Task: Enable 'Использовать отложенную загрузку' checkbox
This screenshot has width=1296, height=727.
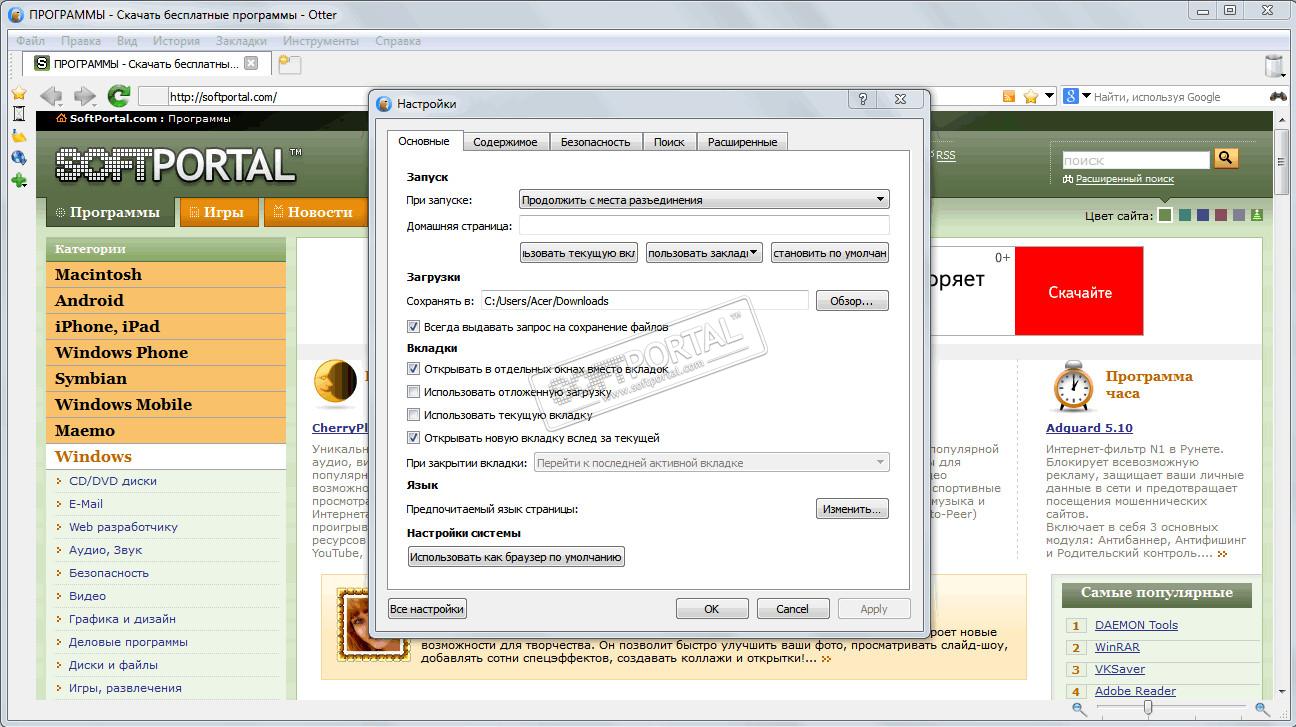Action: point(414,392)
